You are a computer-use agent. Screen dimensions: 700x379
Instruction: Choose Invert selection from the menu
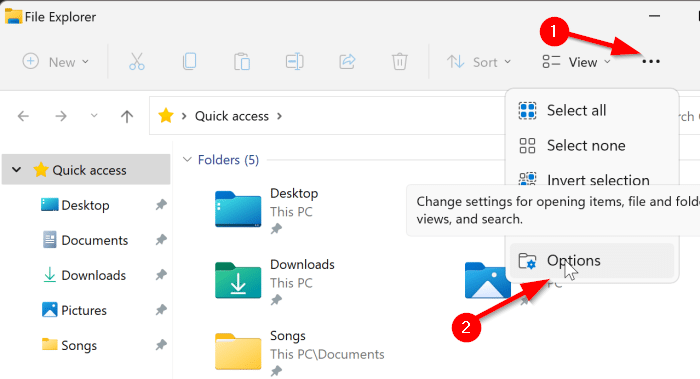[x=592, y=179]
